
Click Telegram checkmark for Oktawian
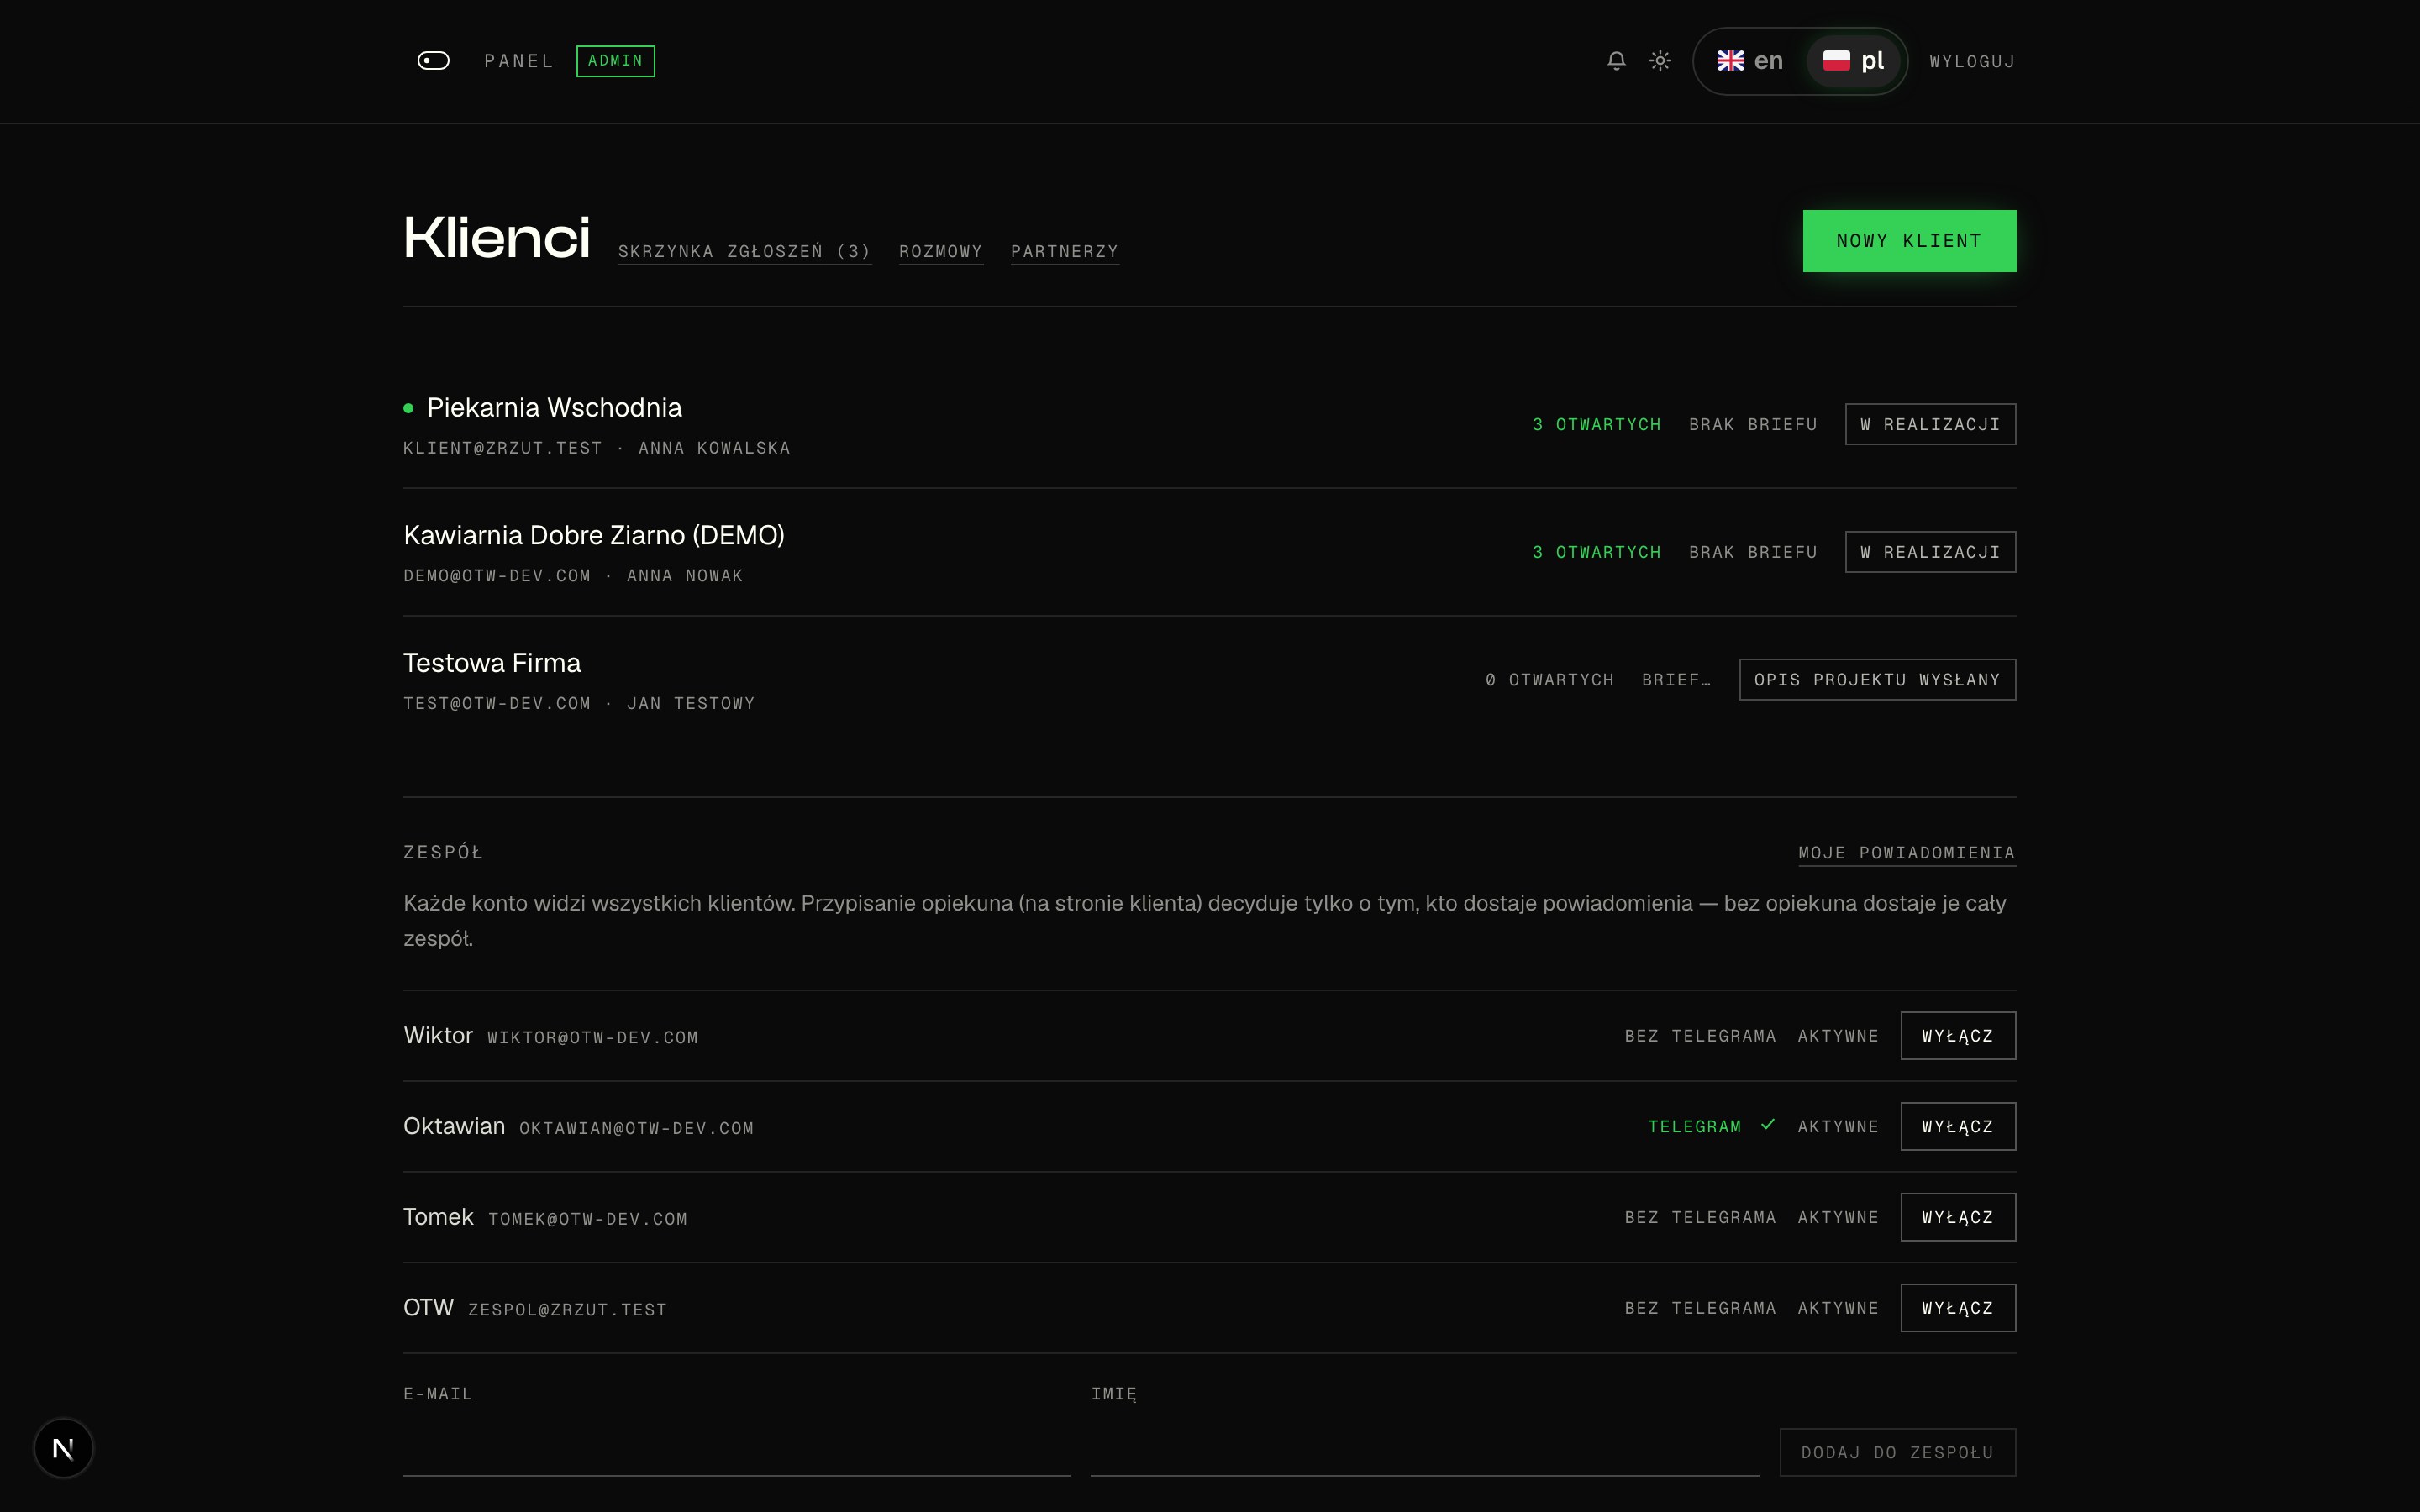pyautogui.click(x=1768, y=1125)
